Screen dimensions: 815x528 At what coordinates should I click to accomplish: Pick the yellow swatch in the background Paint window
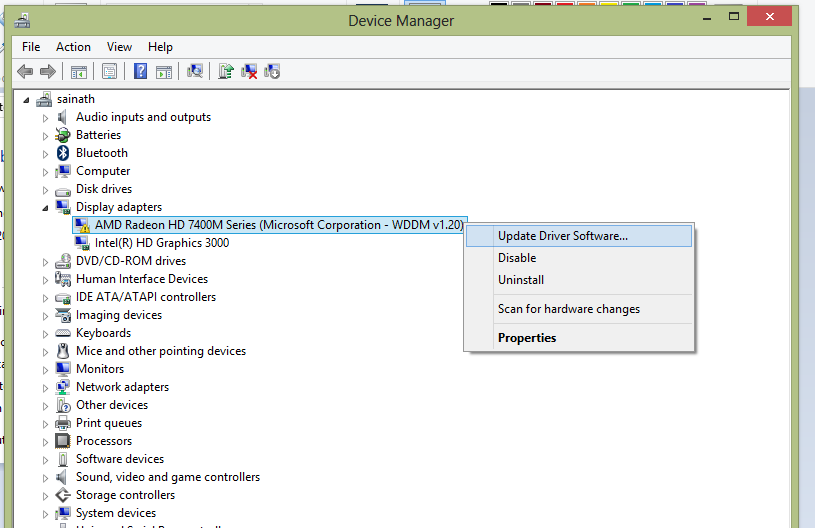(x=609, y=3)
